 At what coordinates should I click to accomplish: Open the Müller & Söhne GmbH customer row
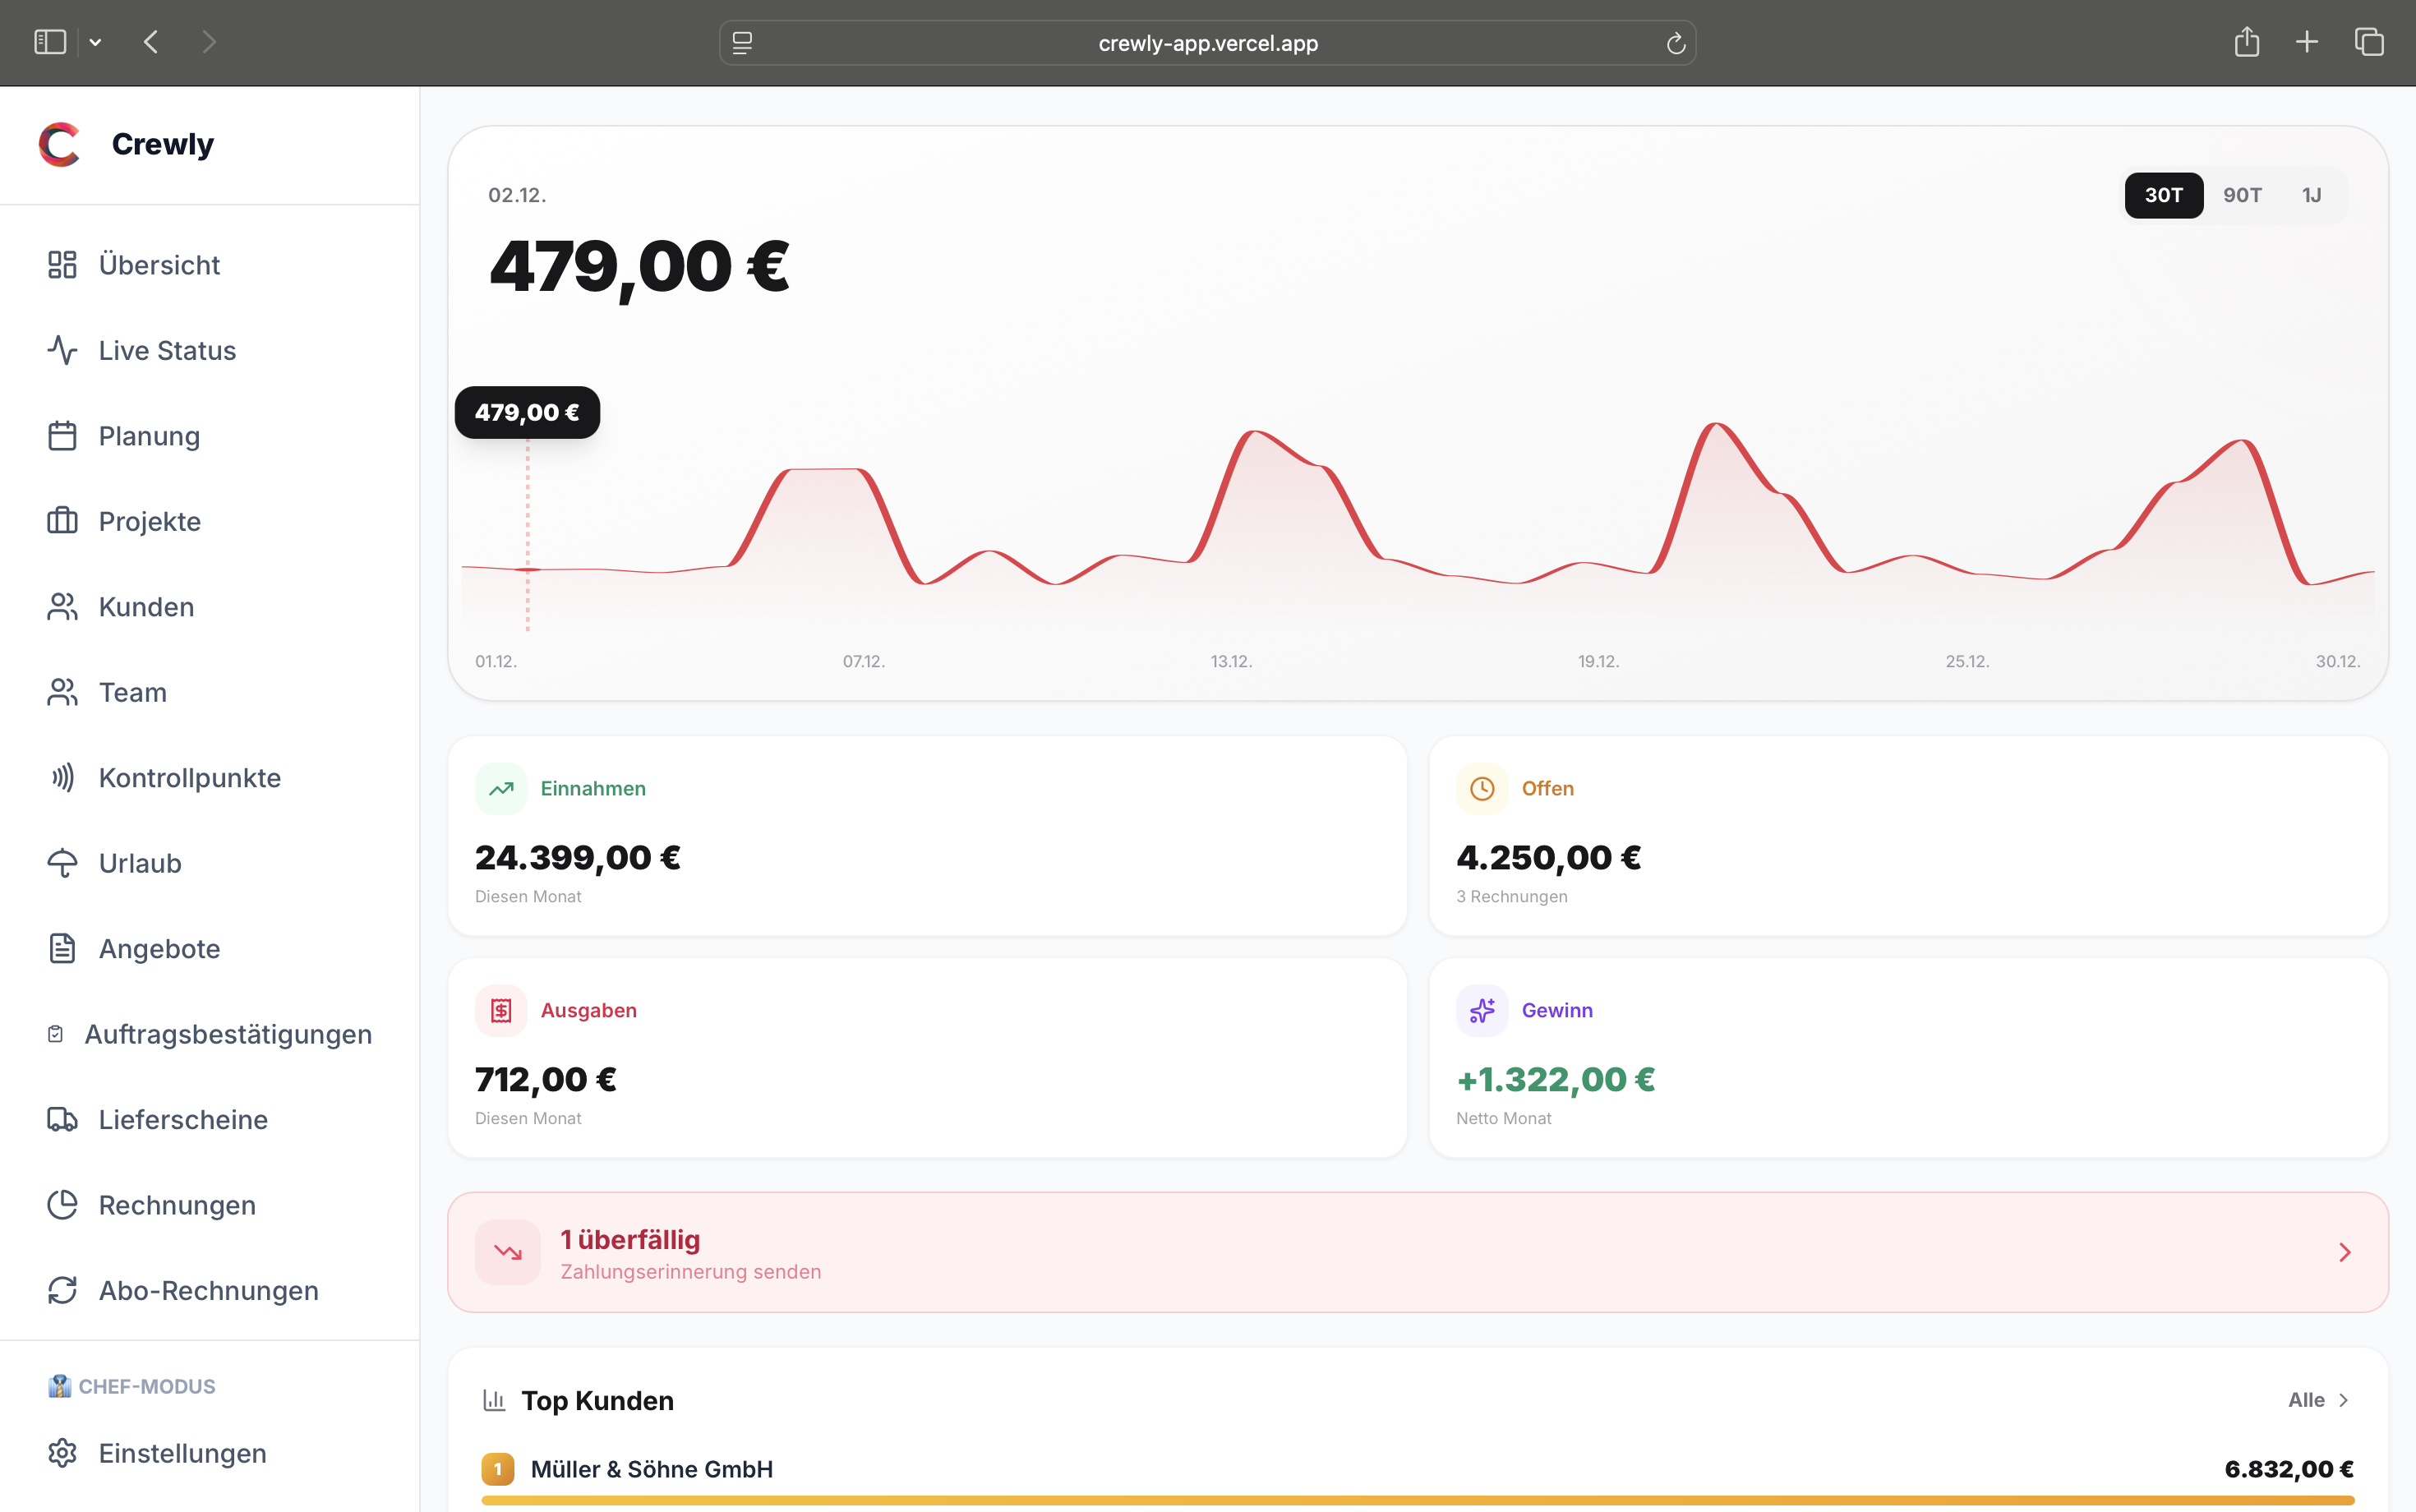(x=651, y=1469)
